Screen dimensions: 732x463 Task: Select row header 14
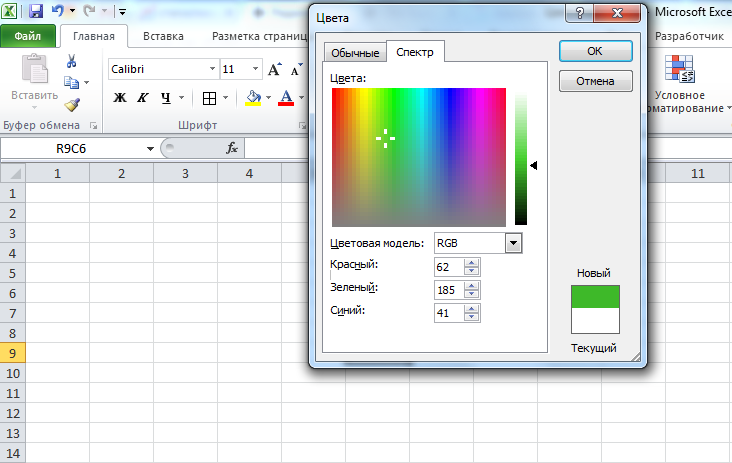pos(13,453)
